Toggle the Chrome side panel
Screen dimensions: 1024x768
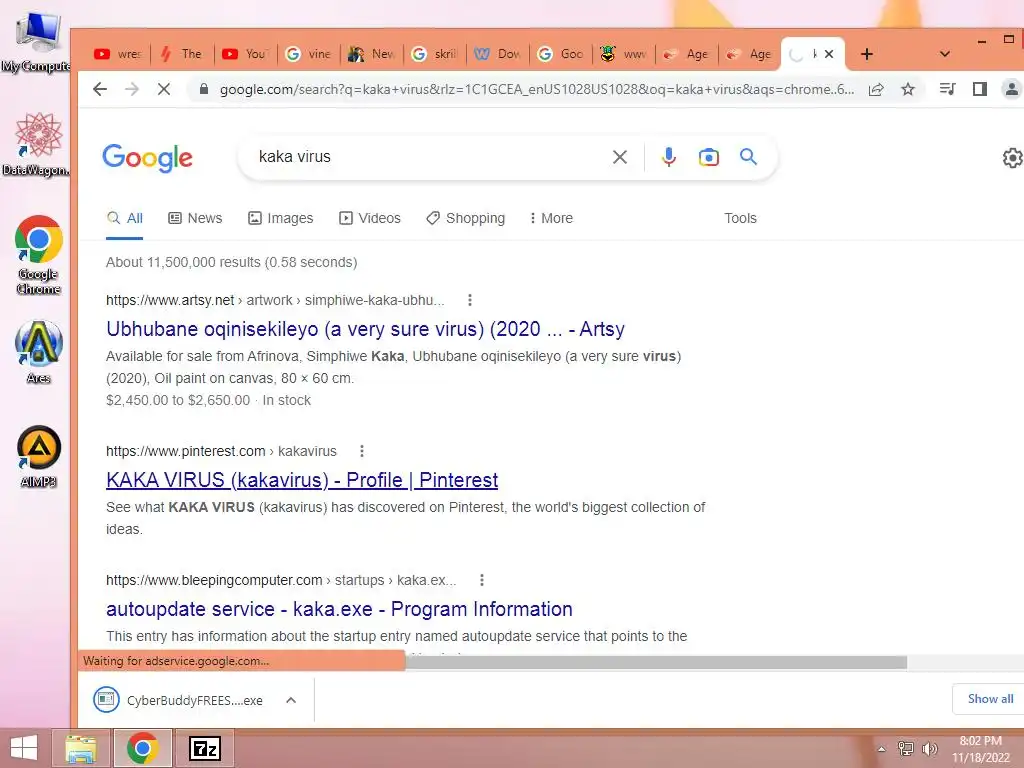pyautogui.click(x=980, y=89)
